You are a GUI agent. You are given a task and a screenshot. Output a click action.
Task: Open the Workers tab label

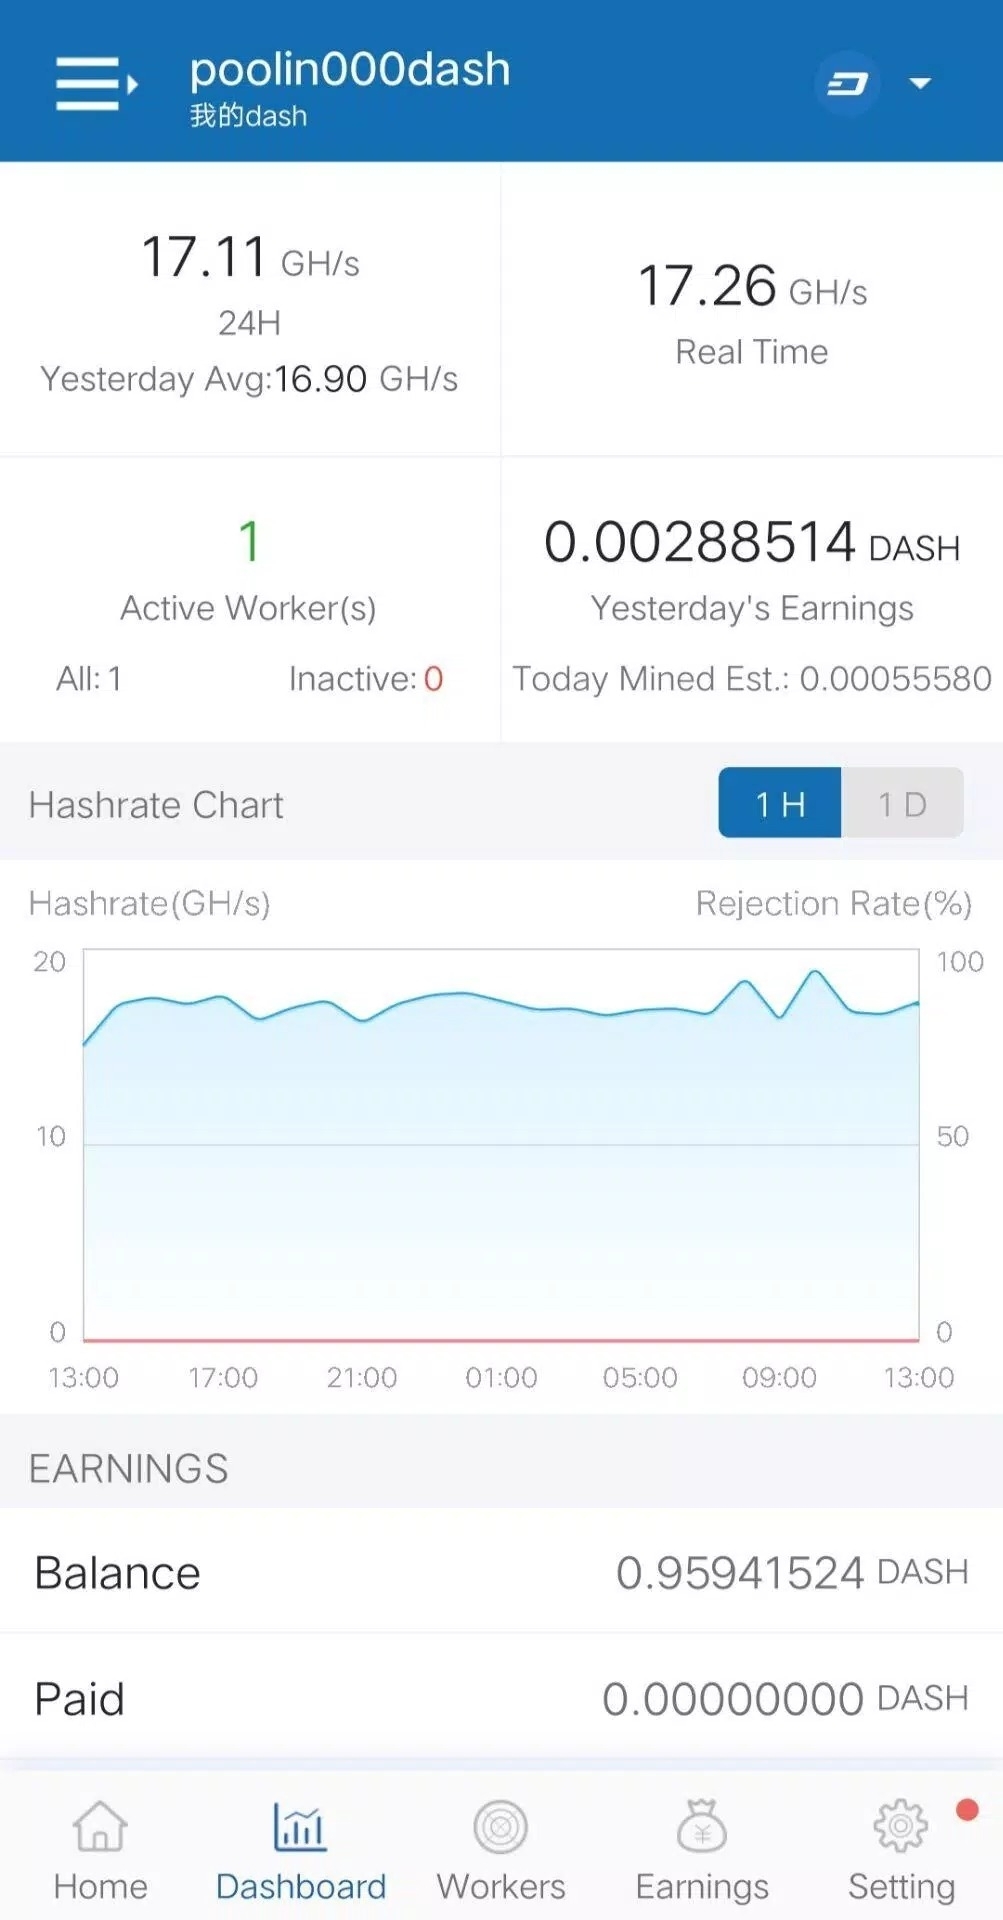(x=501, y=1887)
